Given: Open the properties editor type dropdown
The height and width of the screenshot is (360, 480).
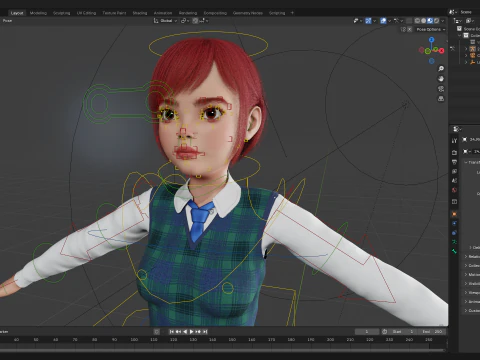Looking at the screenshot, I should click(x=457, y=129).
